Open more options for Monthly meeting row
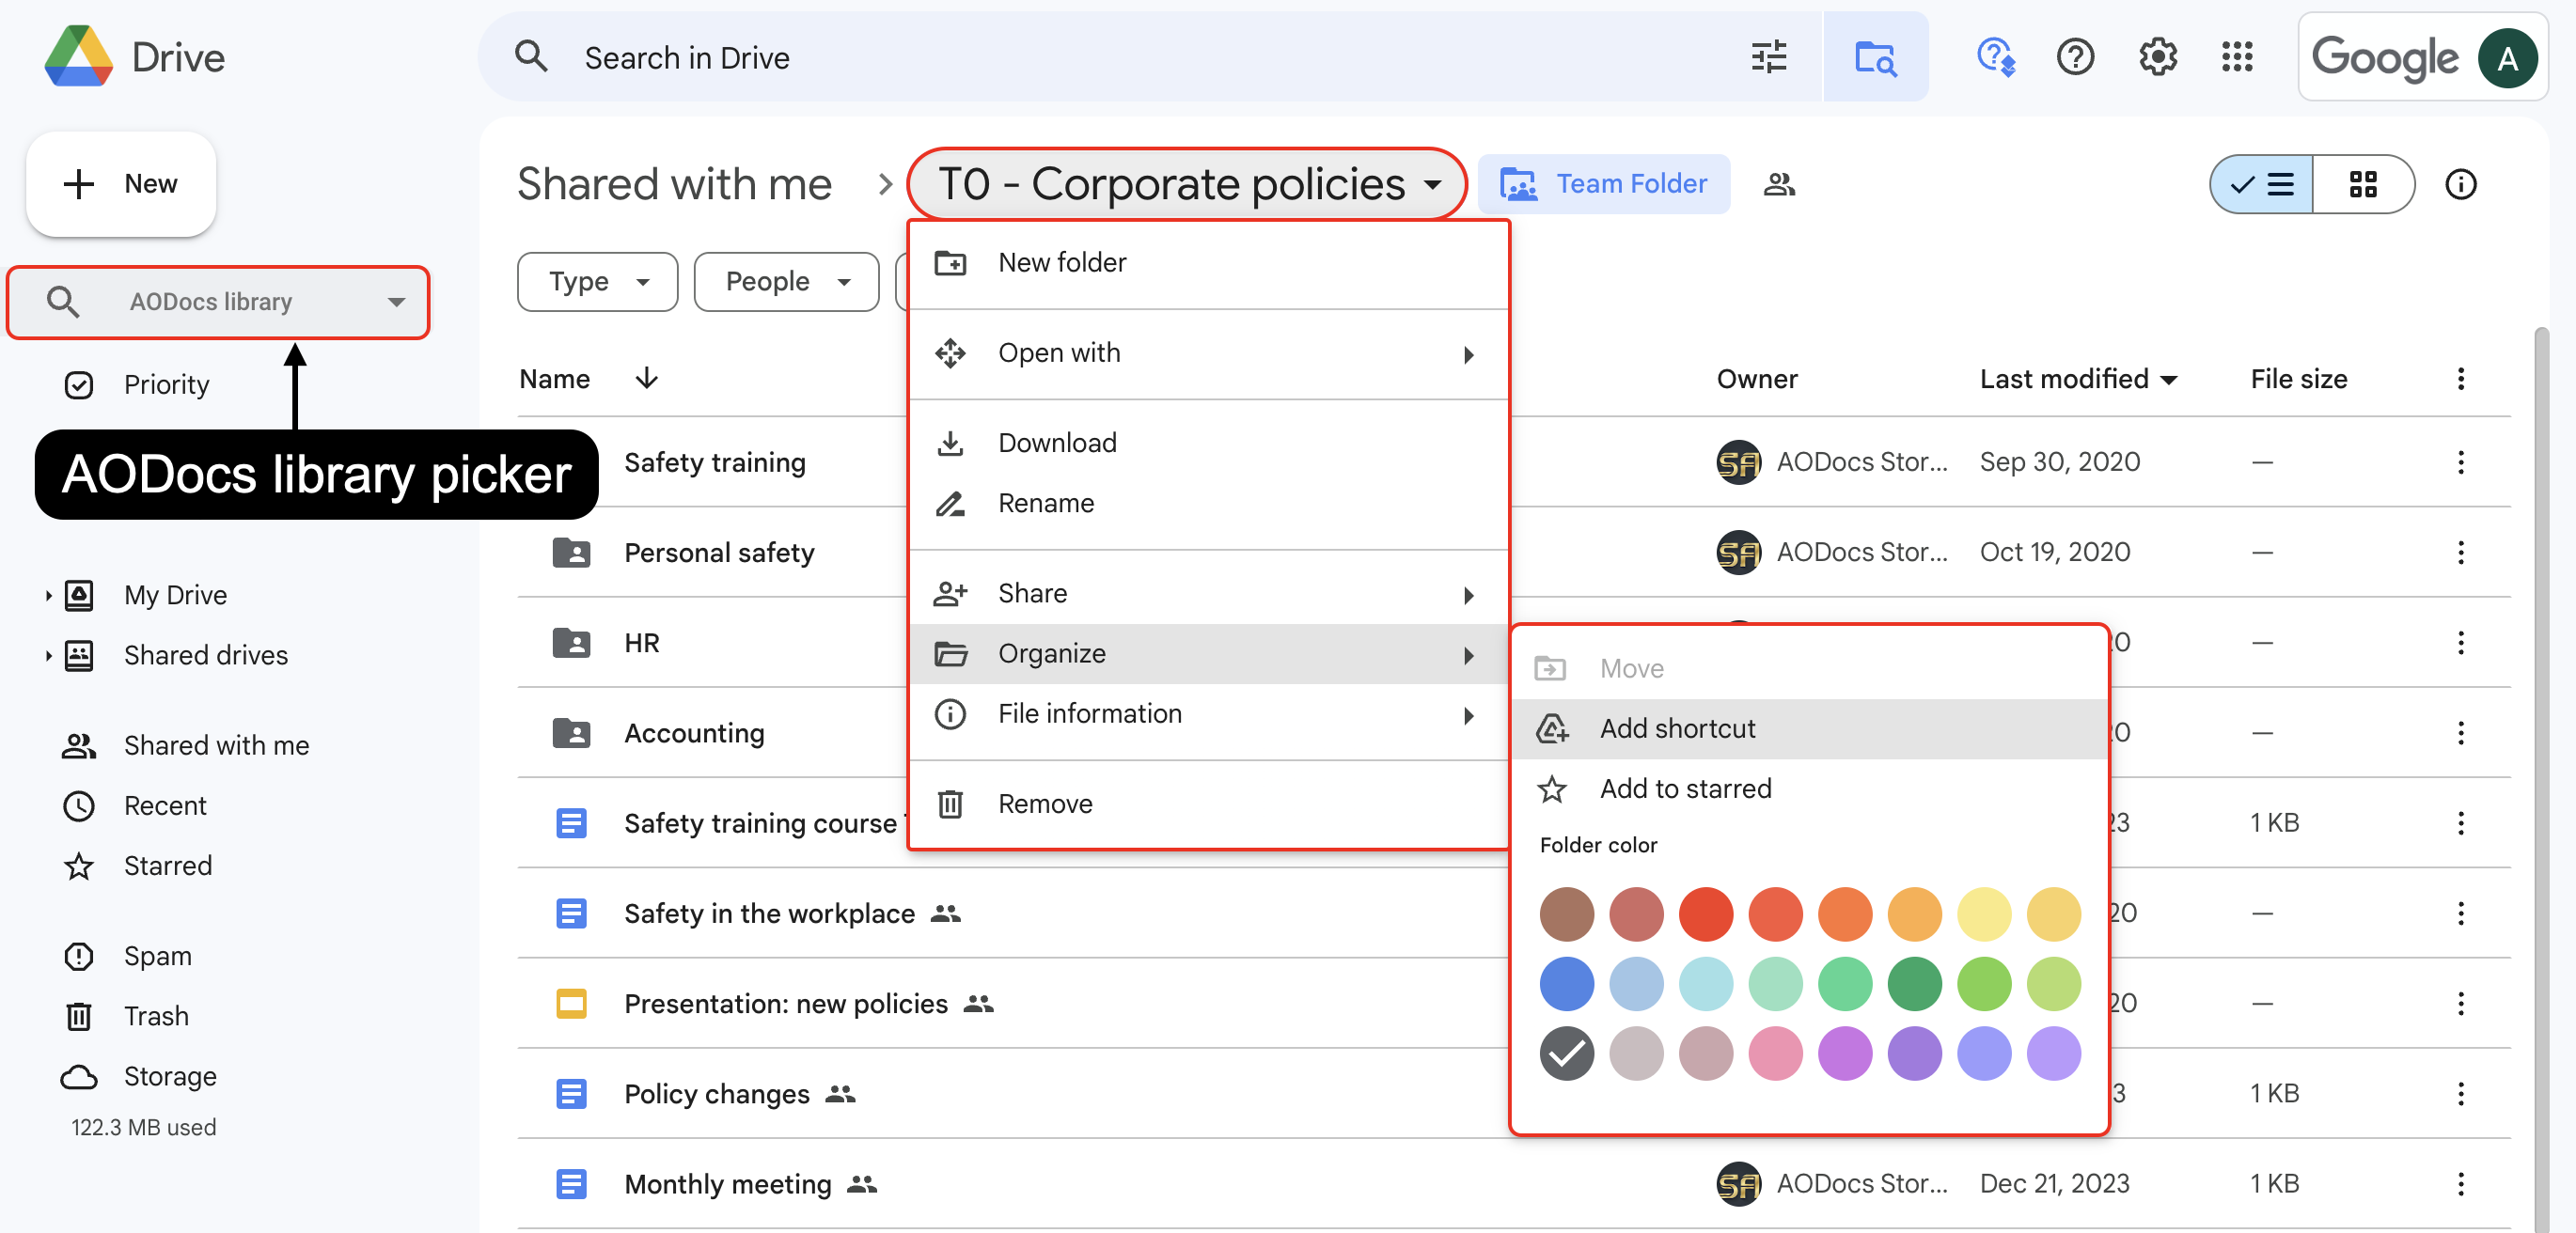This screenshot has width=2576, height=1233. tap(2460, 1184)
